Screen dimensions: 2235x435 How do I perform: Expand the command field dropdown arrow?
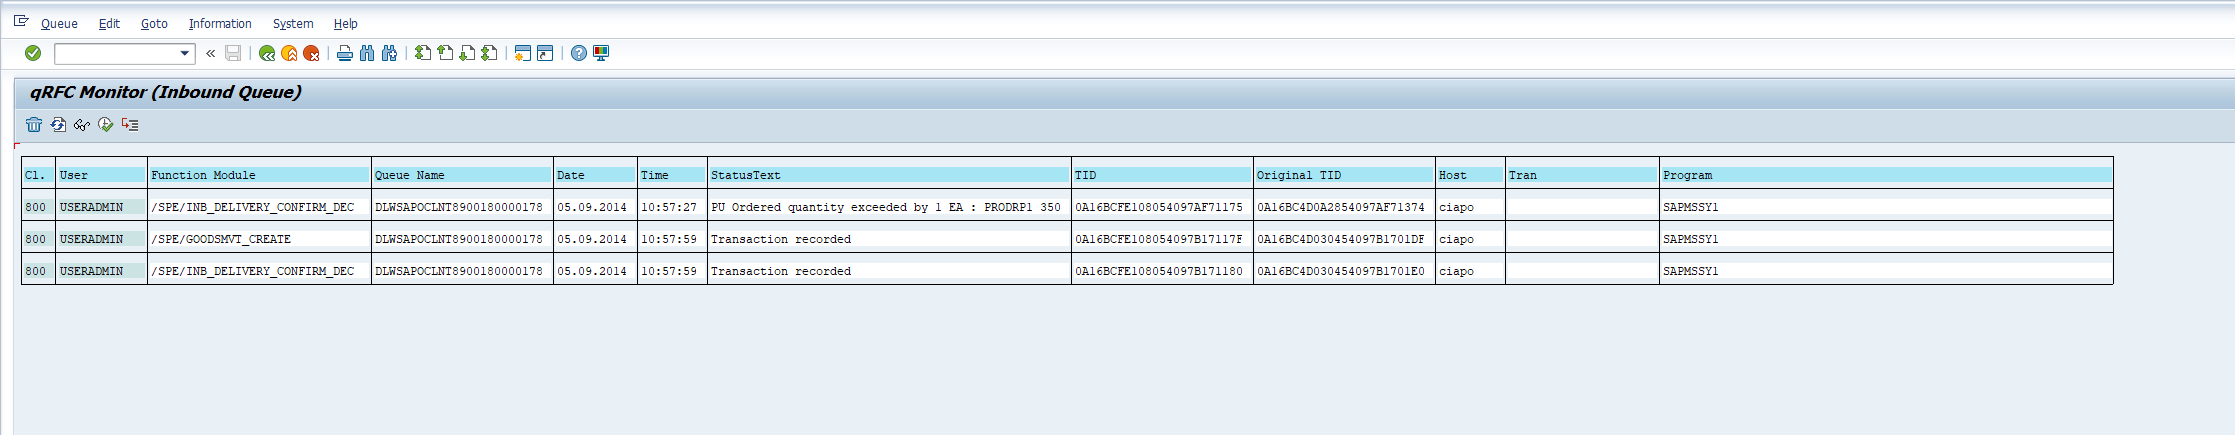pos(185,54)
